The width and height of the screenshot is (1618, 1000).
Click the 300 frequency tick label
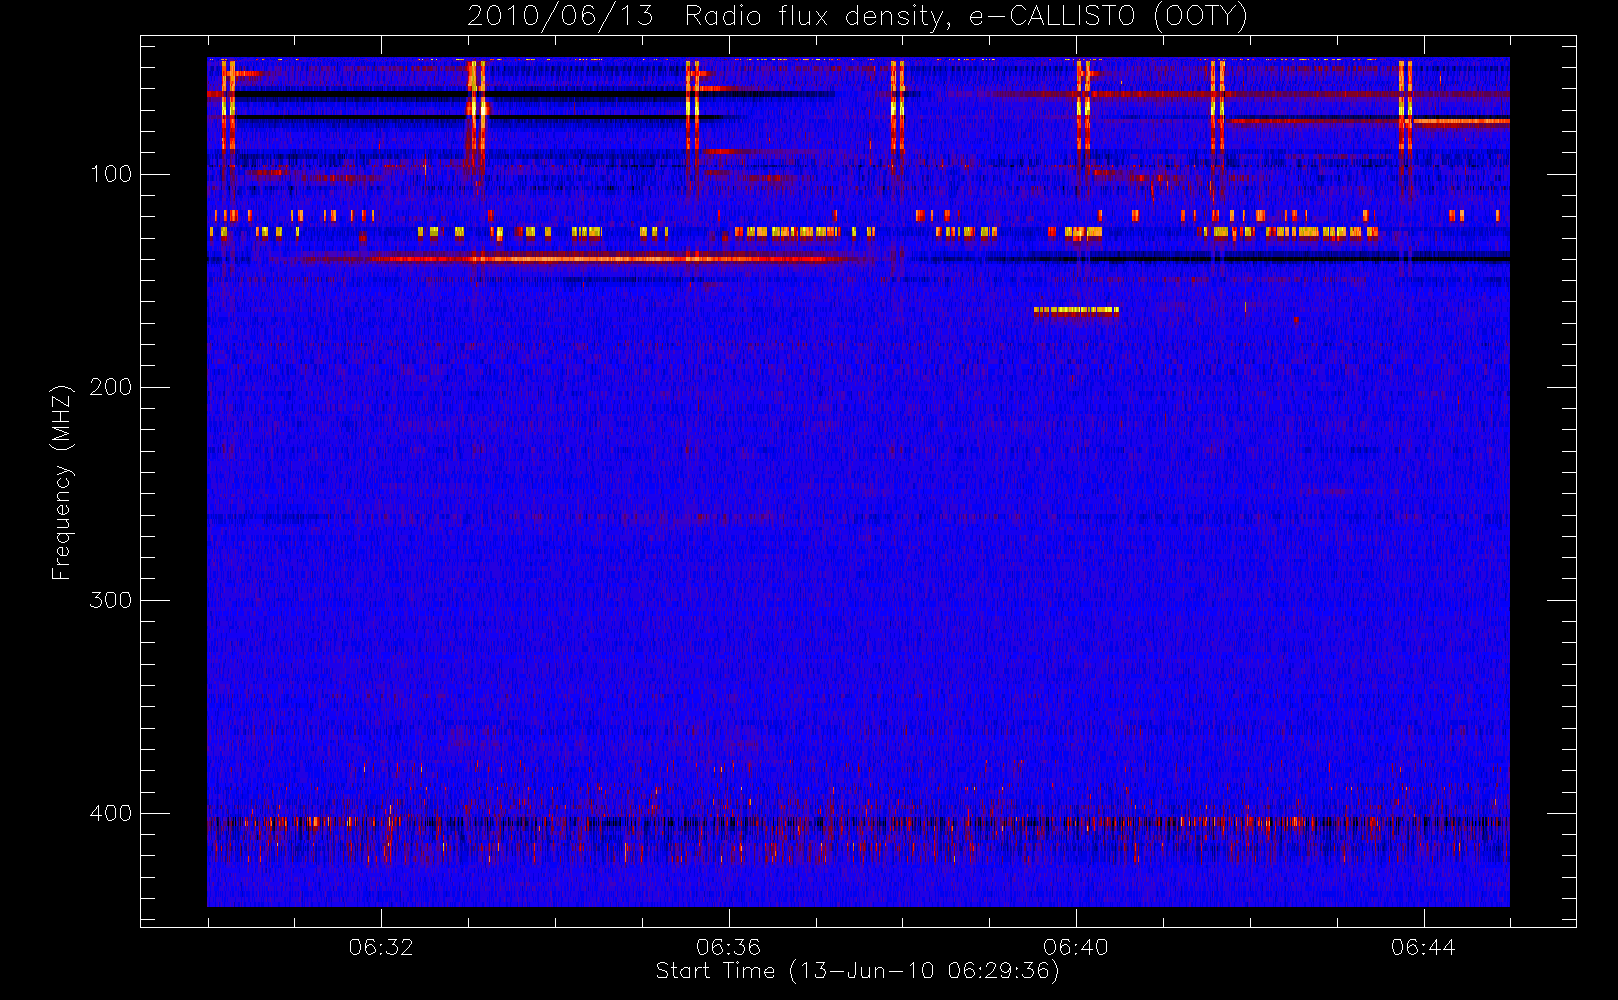coord(111,600)
